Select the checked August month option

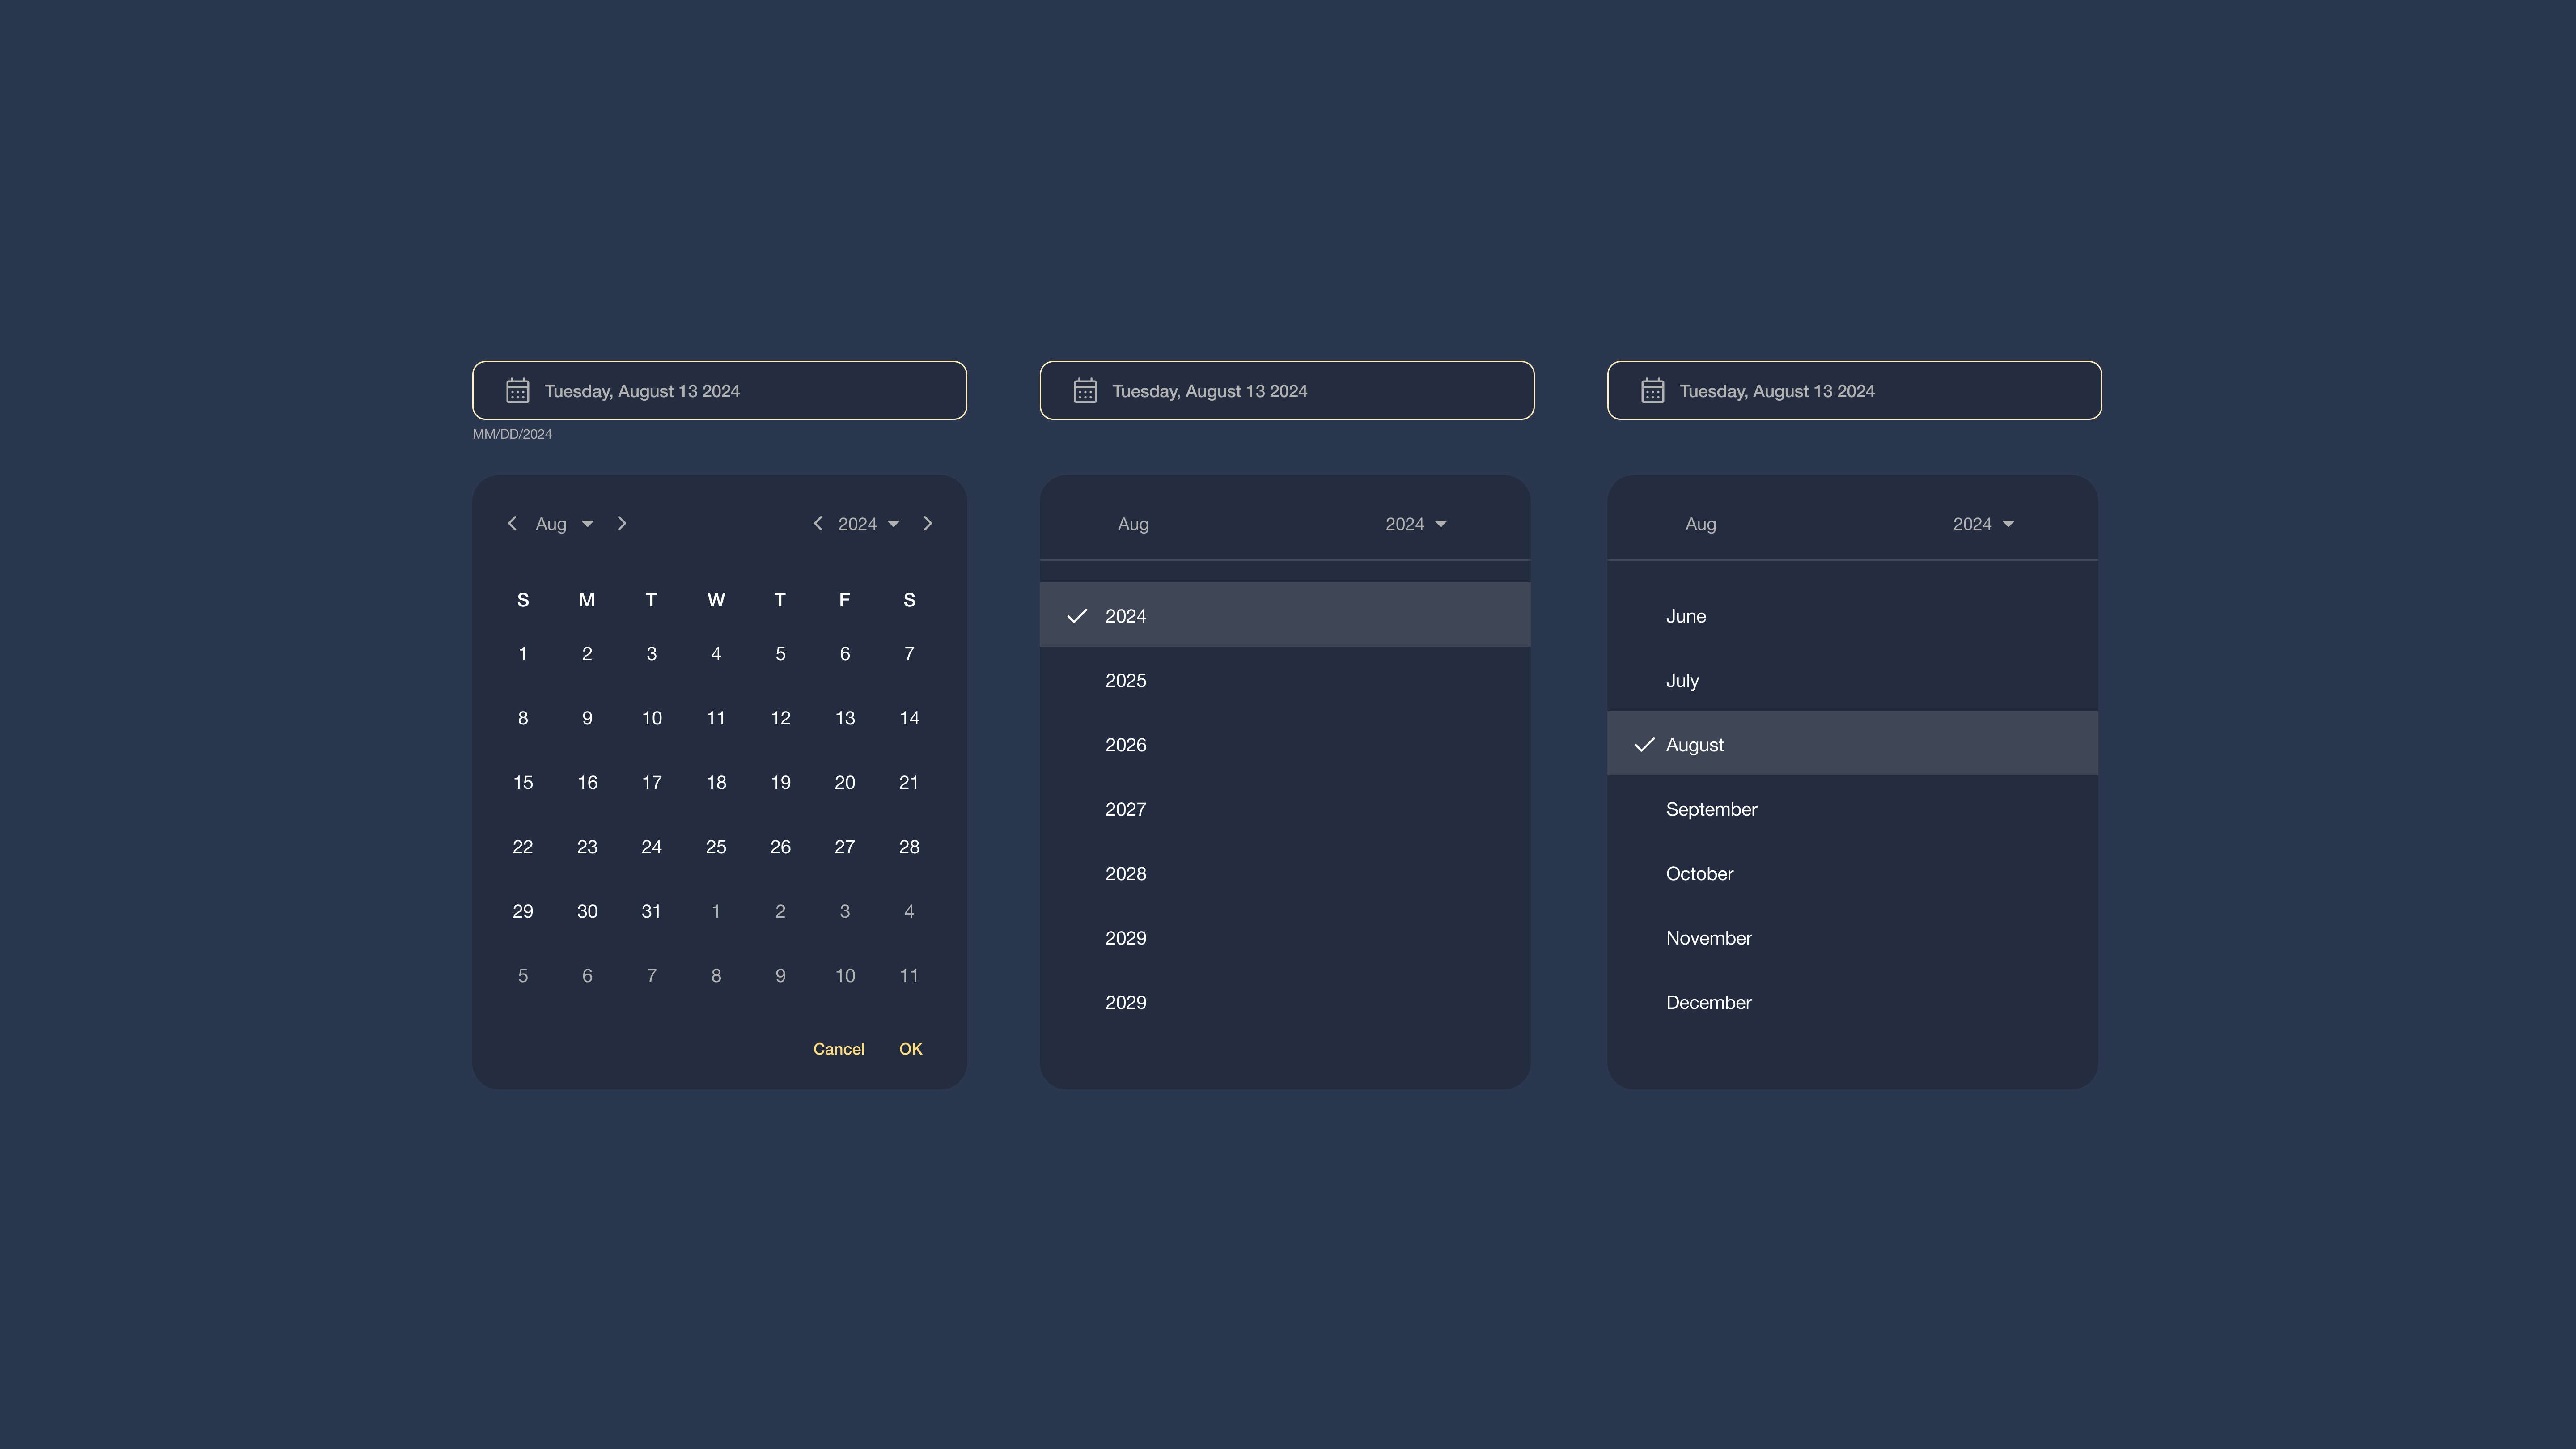click(x=1852, y=744)
